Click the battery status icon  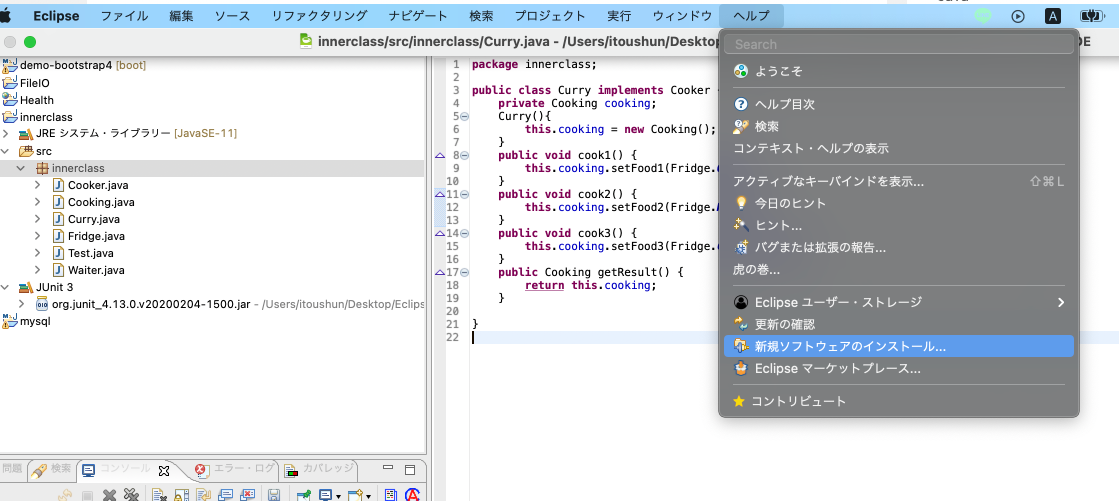tap(1092, 16)
